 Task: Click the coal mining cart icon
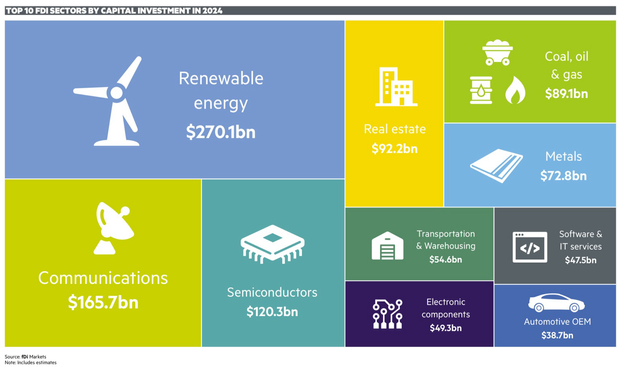point(497,52)
